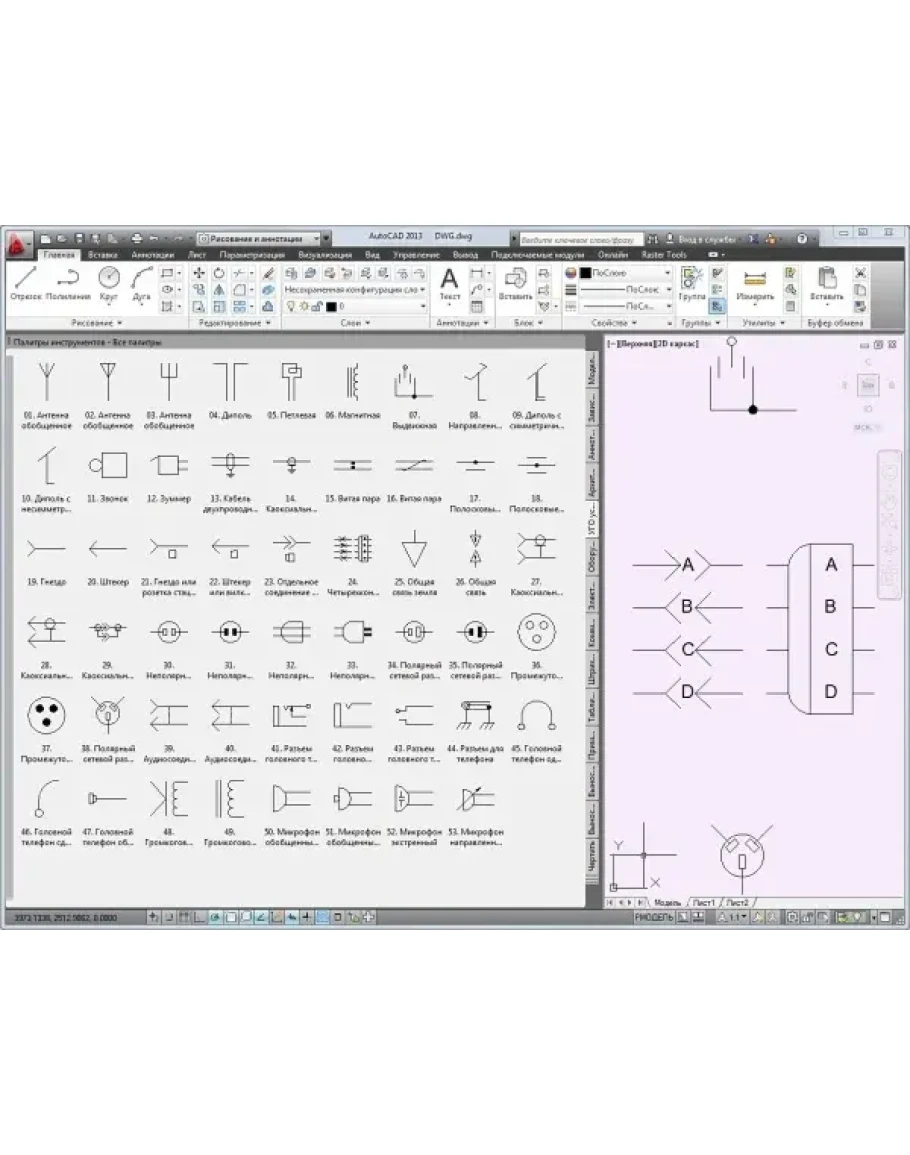Switch to the Лист1 layout tab
Screen dimensions: 910x1155
(x=704, y=902)
